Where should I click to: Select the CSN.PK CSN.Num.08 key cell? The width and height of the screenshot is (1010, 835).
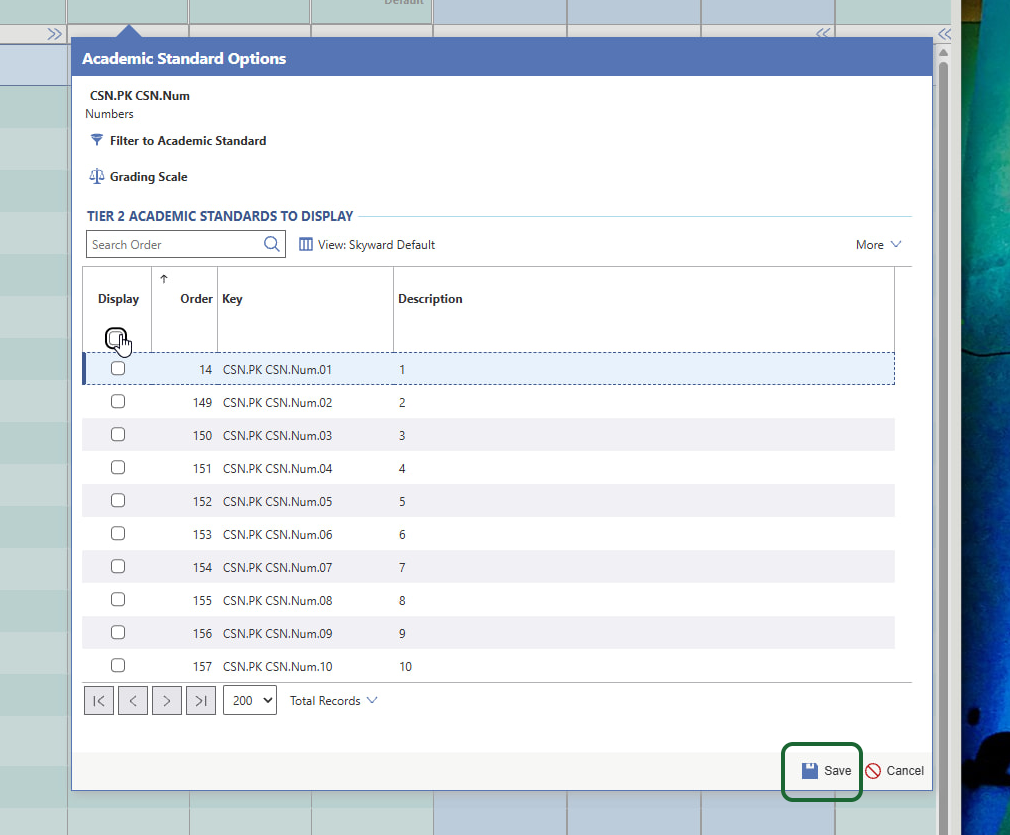pyautogui.click(x=277, y=600)
